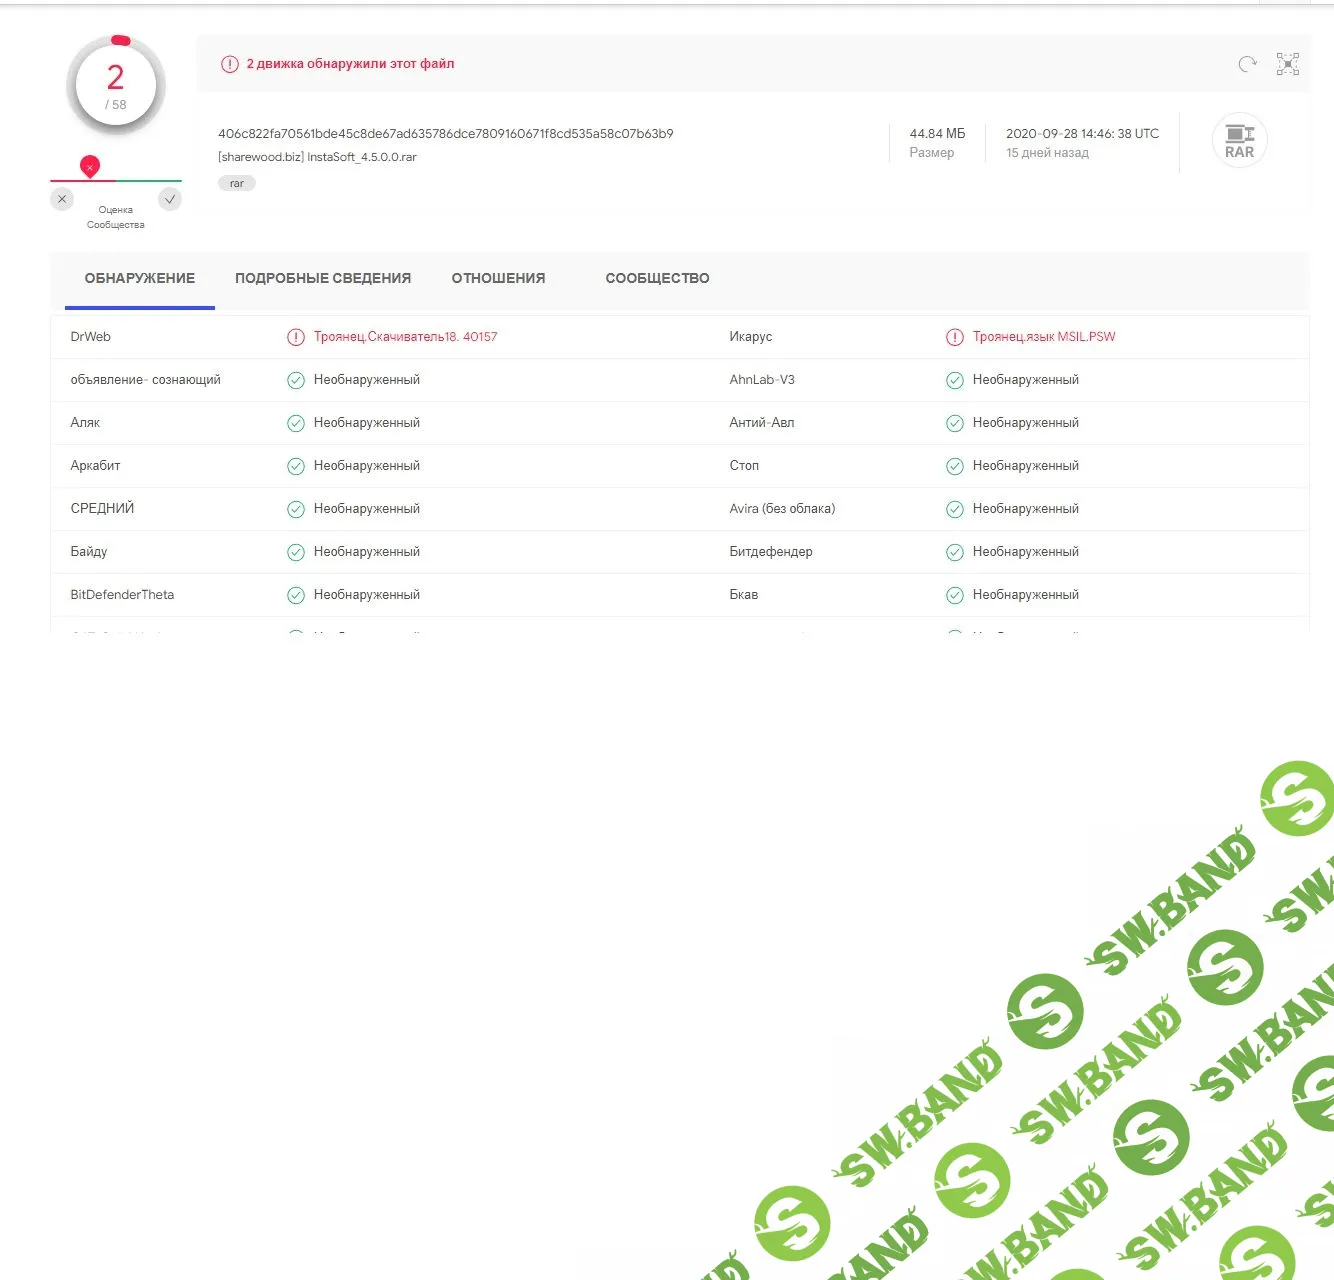Select the ОБНАРУЖЕНИЕ tab
Viewport: 1334px width, 1280px height.
click(x=140, y=278)
